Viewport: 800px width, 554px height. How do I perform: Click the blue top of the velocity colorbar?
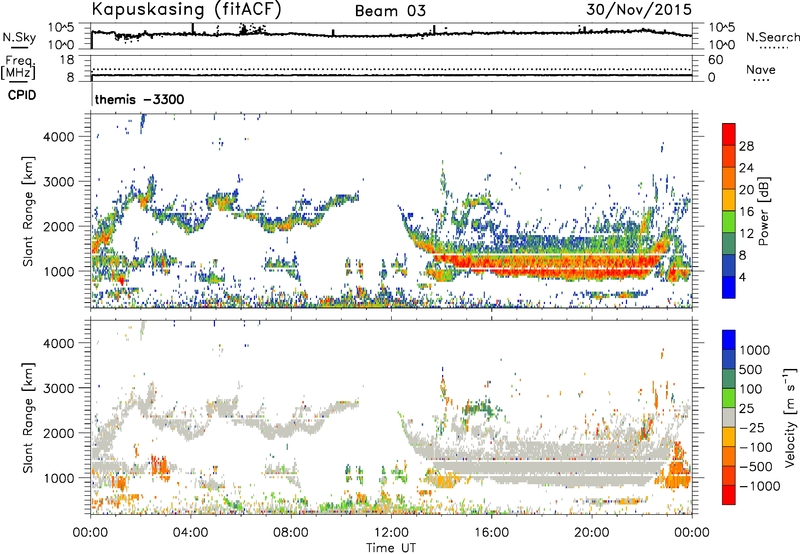[x=729, y=340]
